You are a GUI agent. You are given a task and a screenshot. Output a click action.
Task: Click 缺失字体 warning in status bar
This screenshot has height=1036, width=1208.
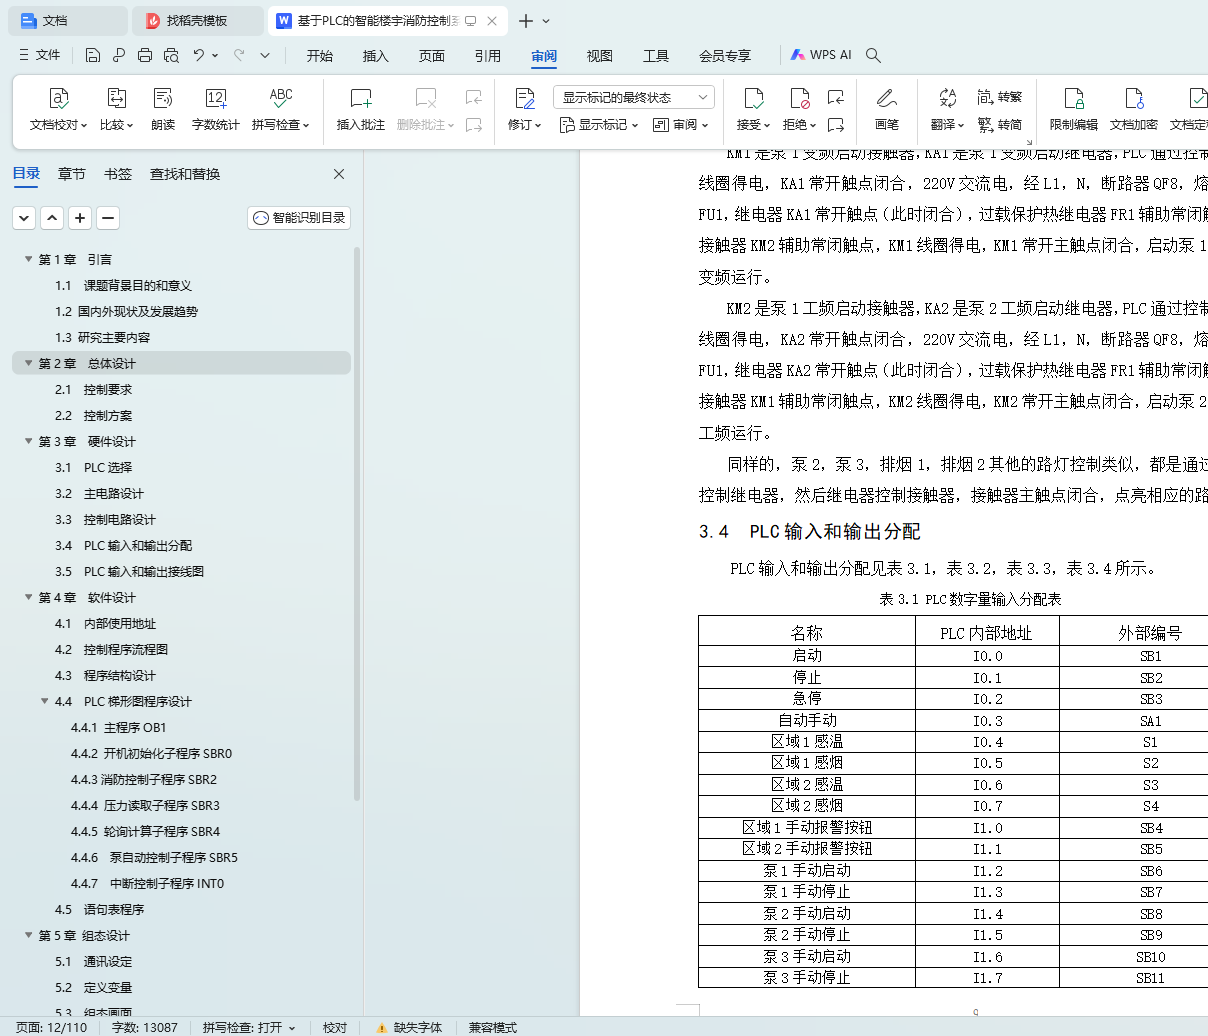click(409, 1027)
